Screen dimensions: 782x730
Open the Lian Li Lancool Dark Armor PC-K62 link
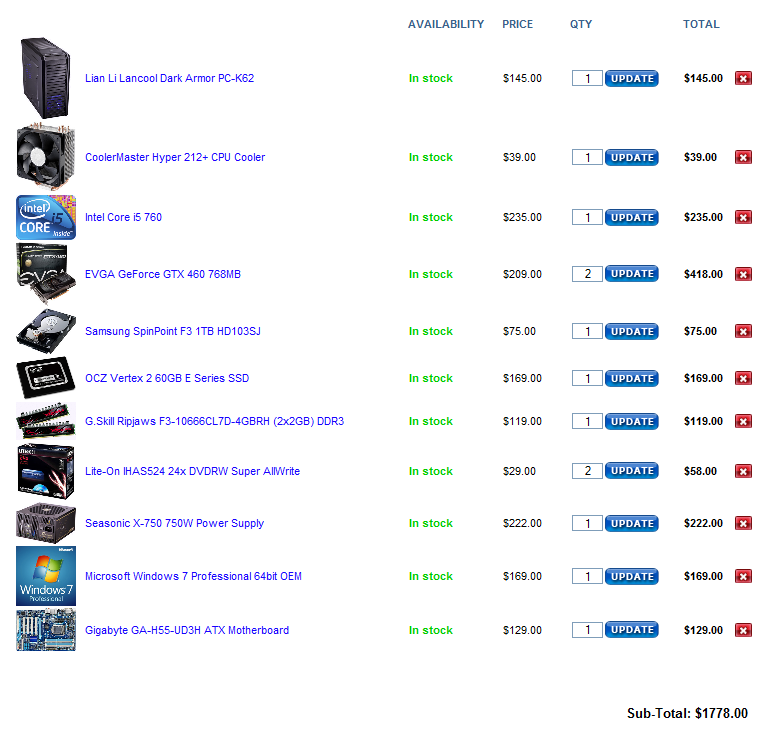pyautogui.click(x=170, y=78)
